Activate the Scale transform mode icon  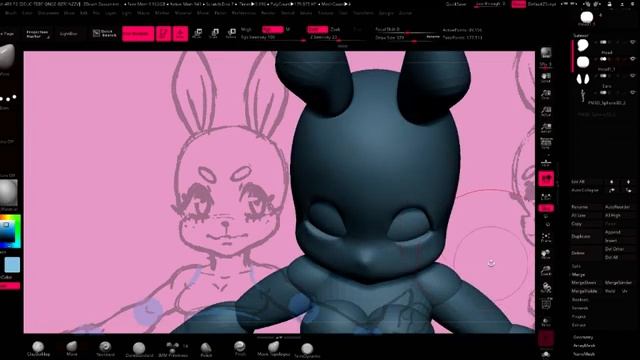214,33
